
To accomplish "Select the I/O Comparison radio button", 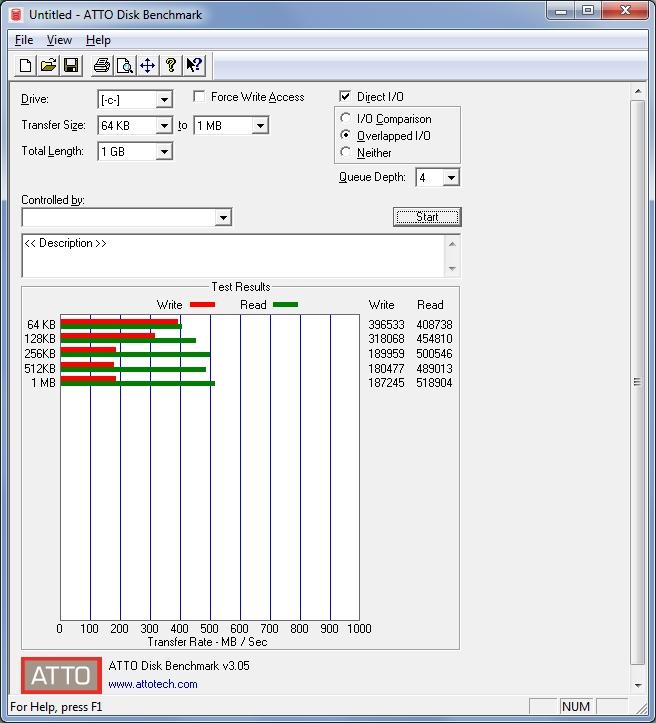I will coord(347,119).
